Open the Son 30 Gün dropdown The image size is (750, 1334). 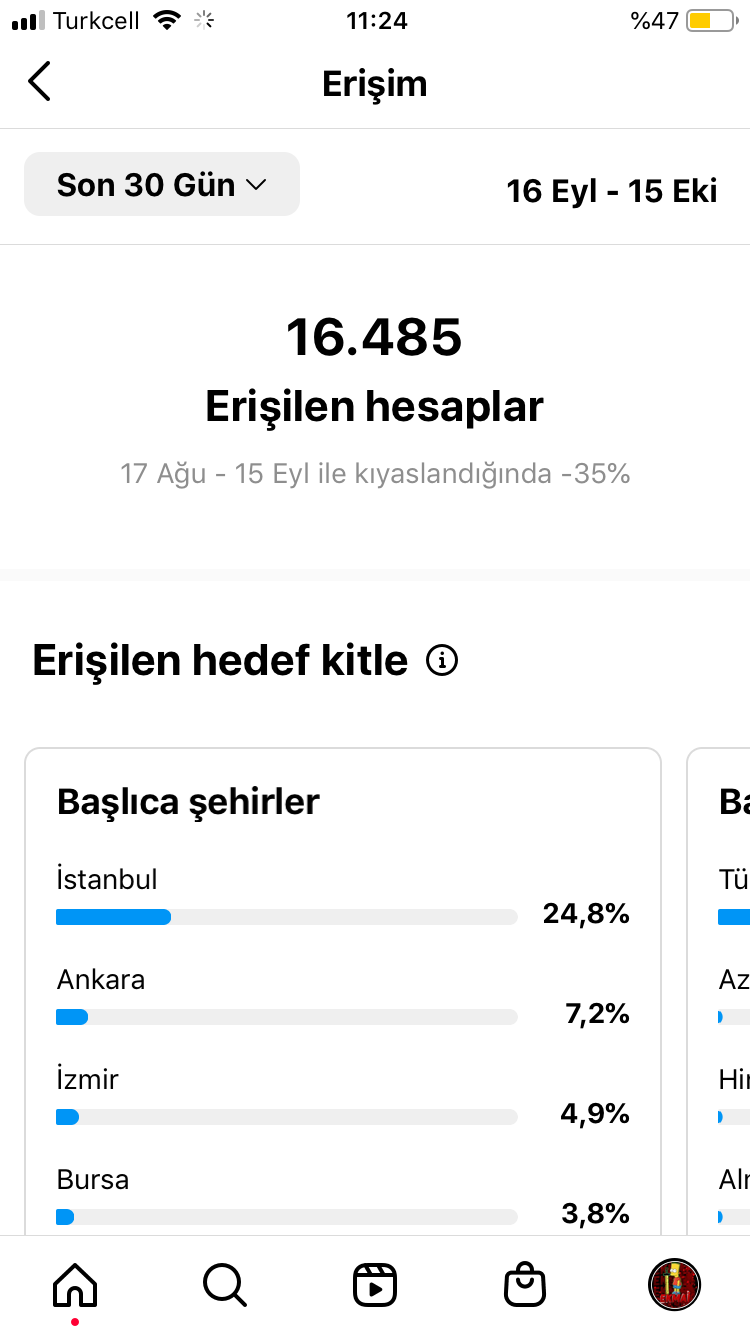point(162,184)
